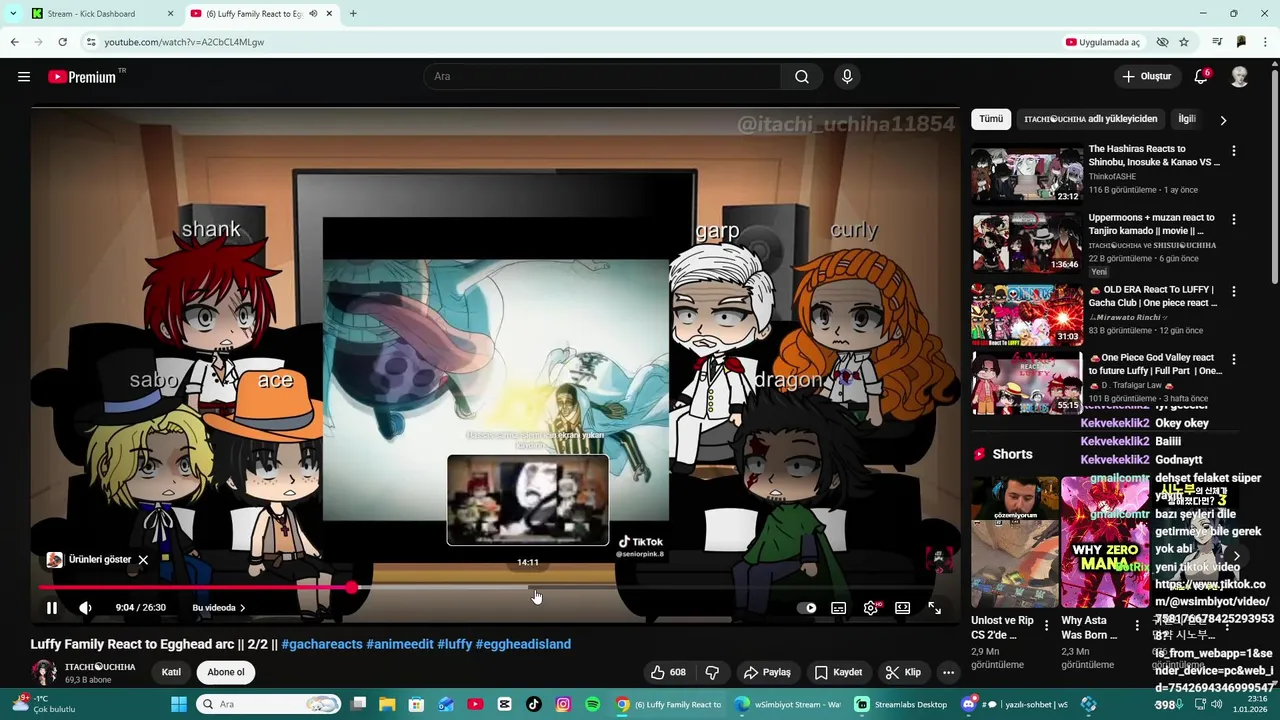Screen dimensions: 1280x720
Task: Switch to theater mode view
Action: [x=903, y=608]
